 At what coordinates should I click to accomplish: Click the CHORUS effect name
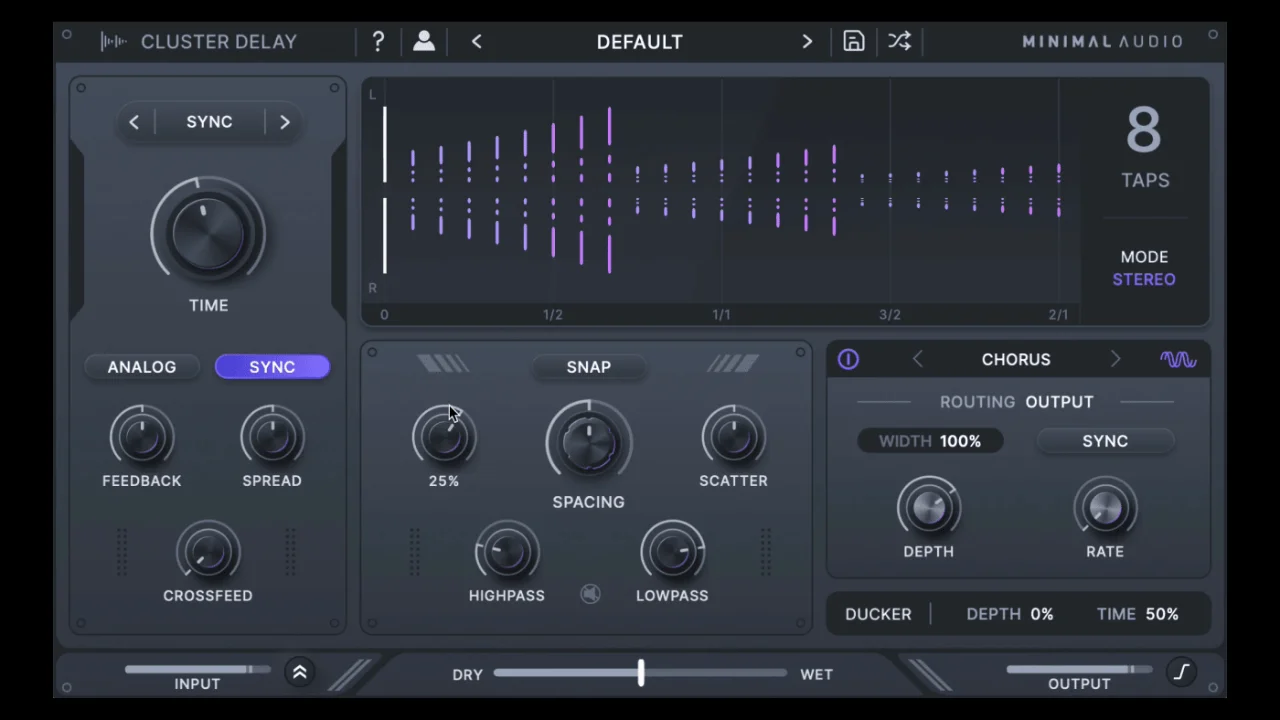click(1016, 359)
